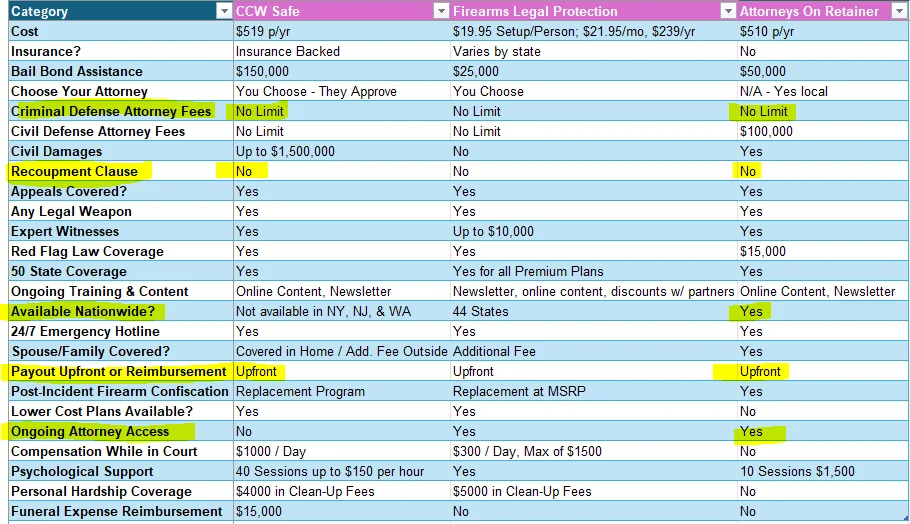Select the CCW Safe header cell

[342, 11]
